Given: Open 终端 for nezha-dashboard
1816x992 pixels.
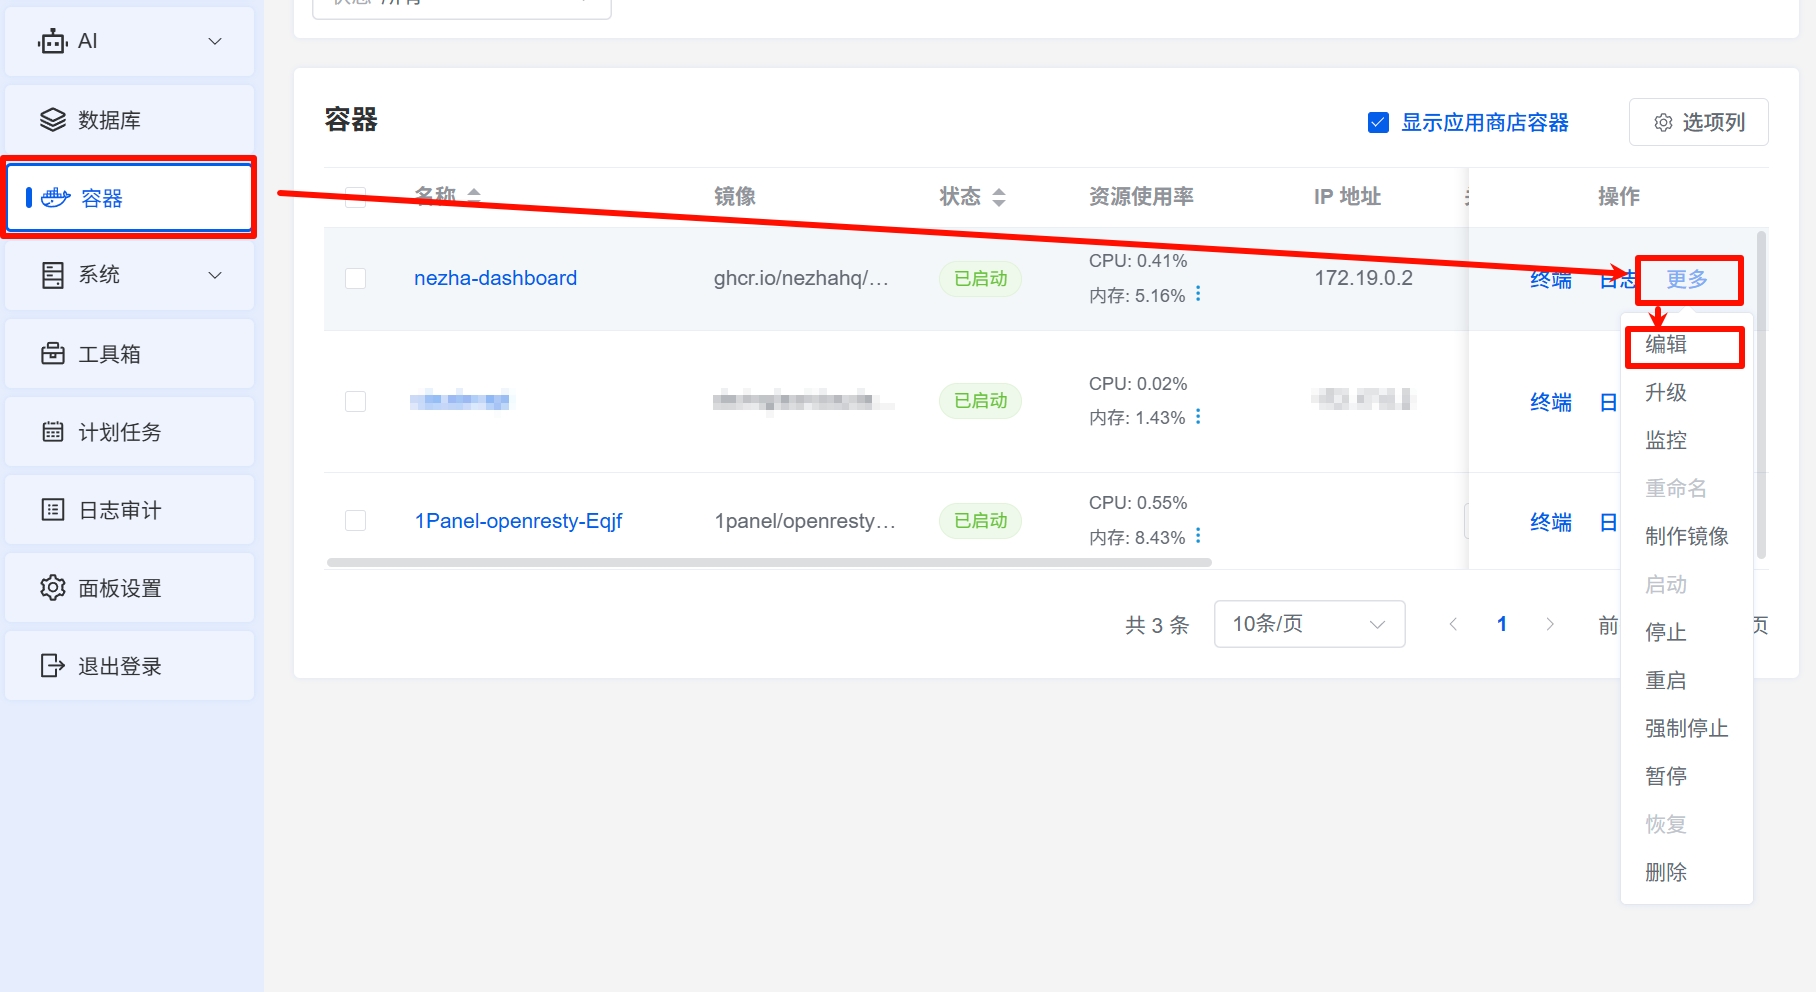Looking at the screenshot, I should point(1551,279).
